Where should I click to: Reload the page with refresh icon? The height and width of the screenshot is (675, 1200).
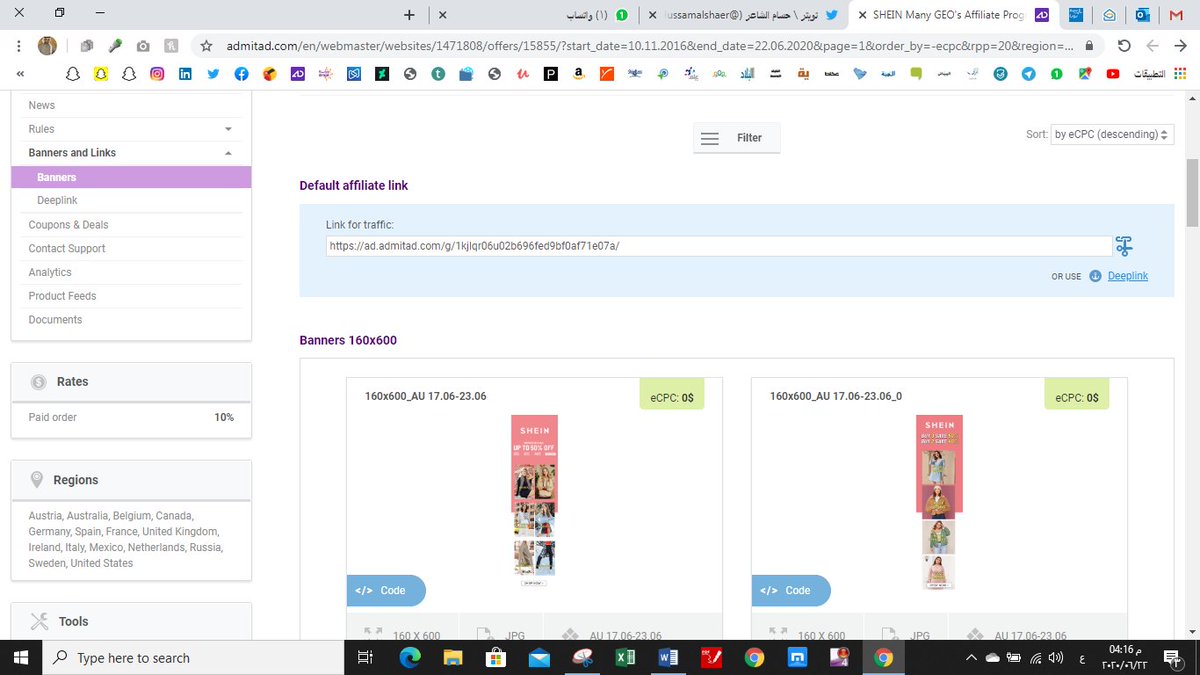1124,46
